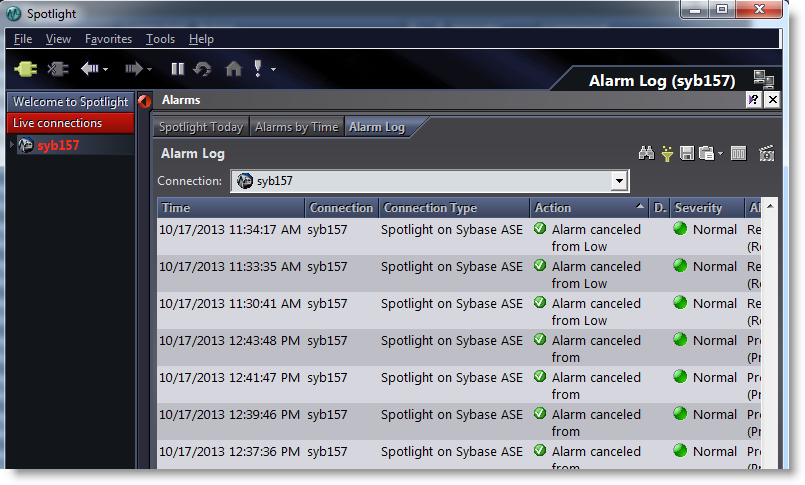Open the Connection combo box dropdown arrow
The height and width of the screenshot is (485, 805).
[619, 181]
